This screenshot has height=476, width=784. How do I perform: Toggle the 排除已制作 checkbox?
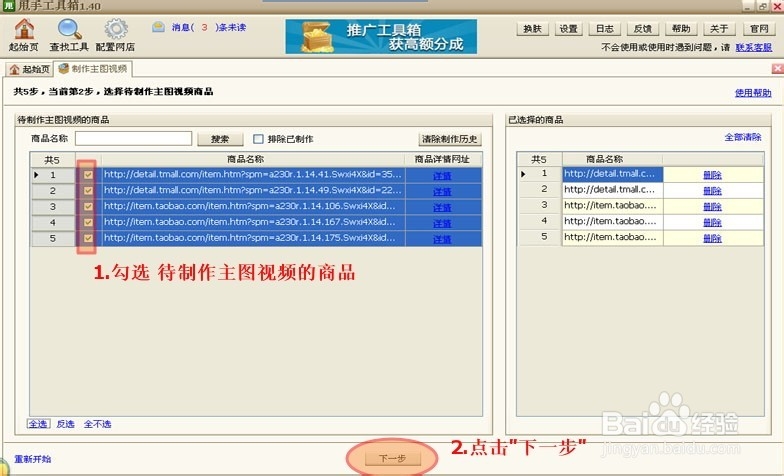tap(258, 139)
